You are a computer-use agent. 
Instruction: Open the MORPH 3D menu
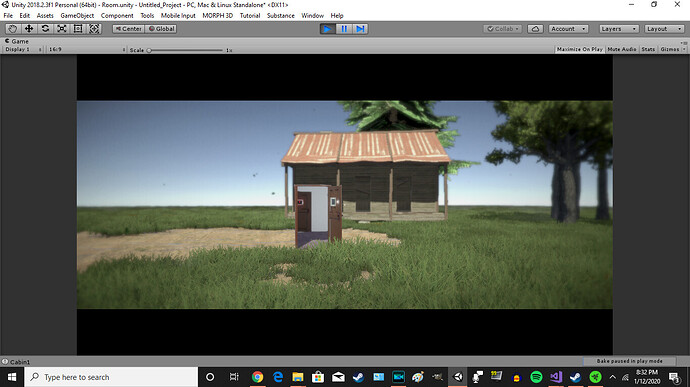pyautogui.click(x=217, y=15)
